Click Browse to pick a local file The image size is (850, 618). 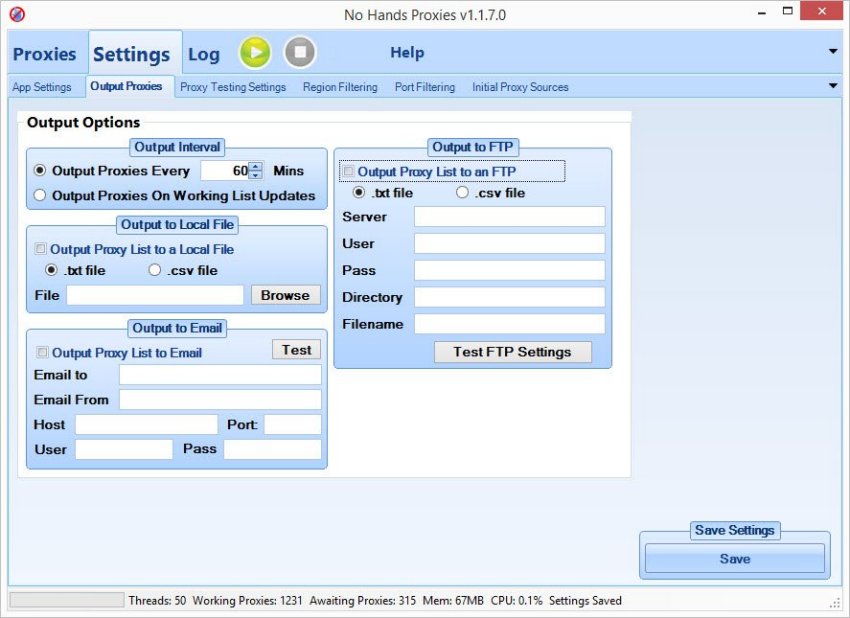(285, 295)
